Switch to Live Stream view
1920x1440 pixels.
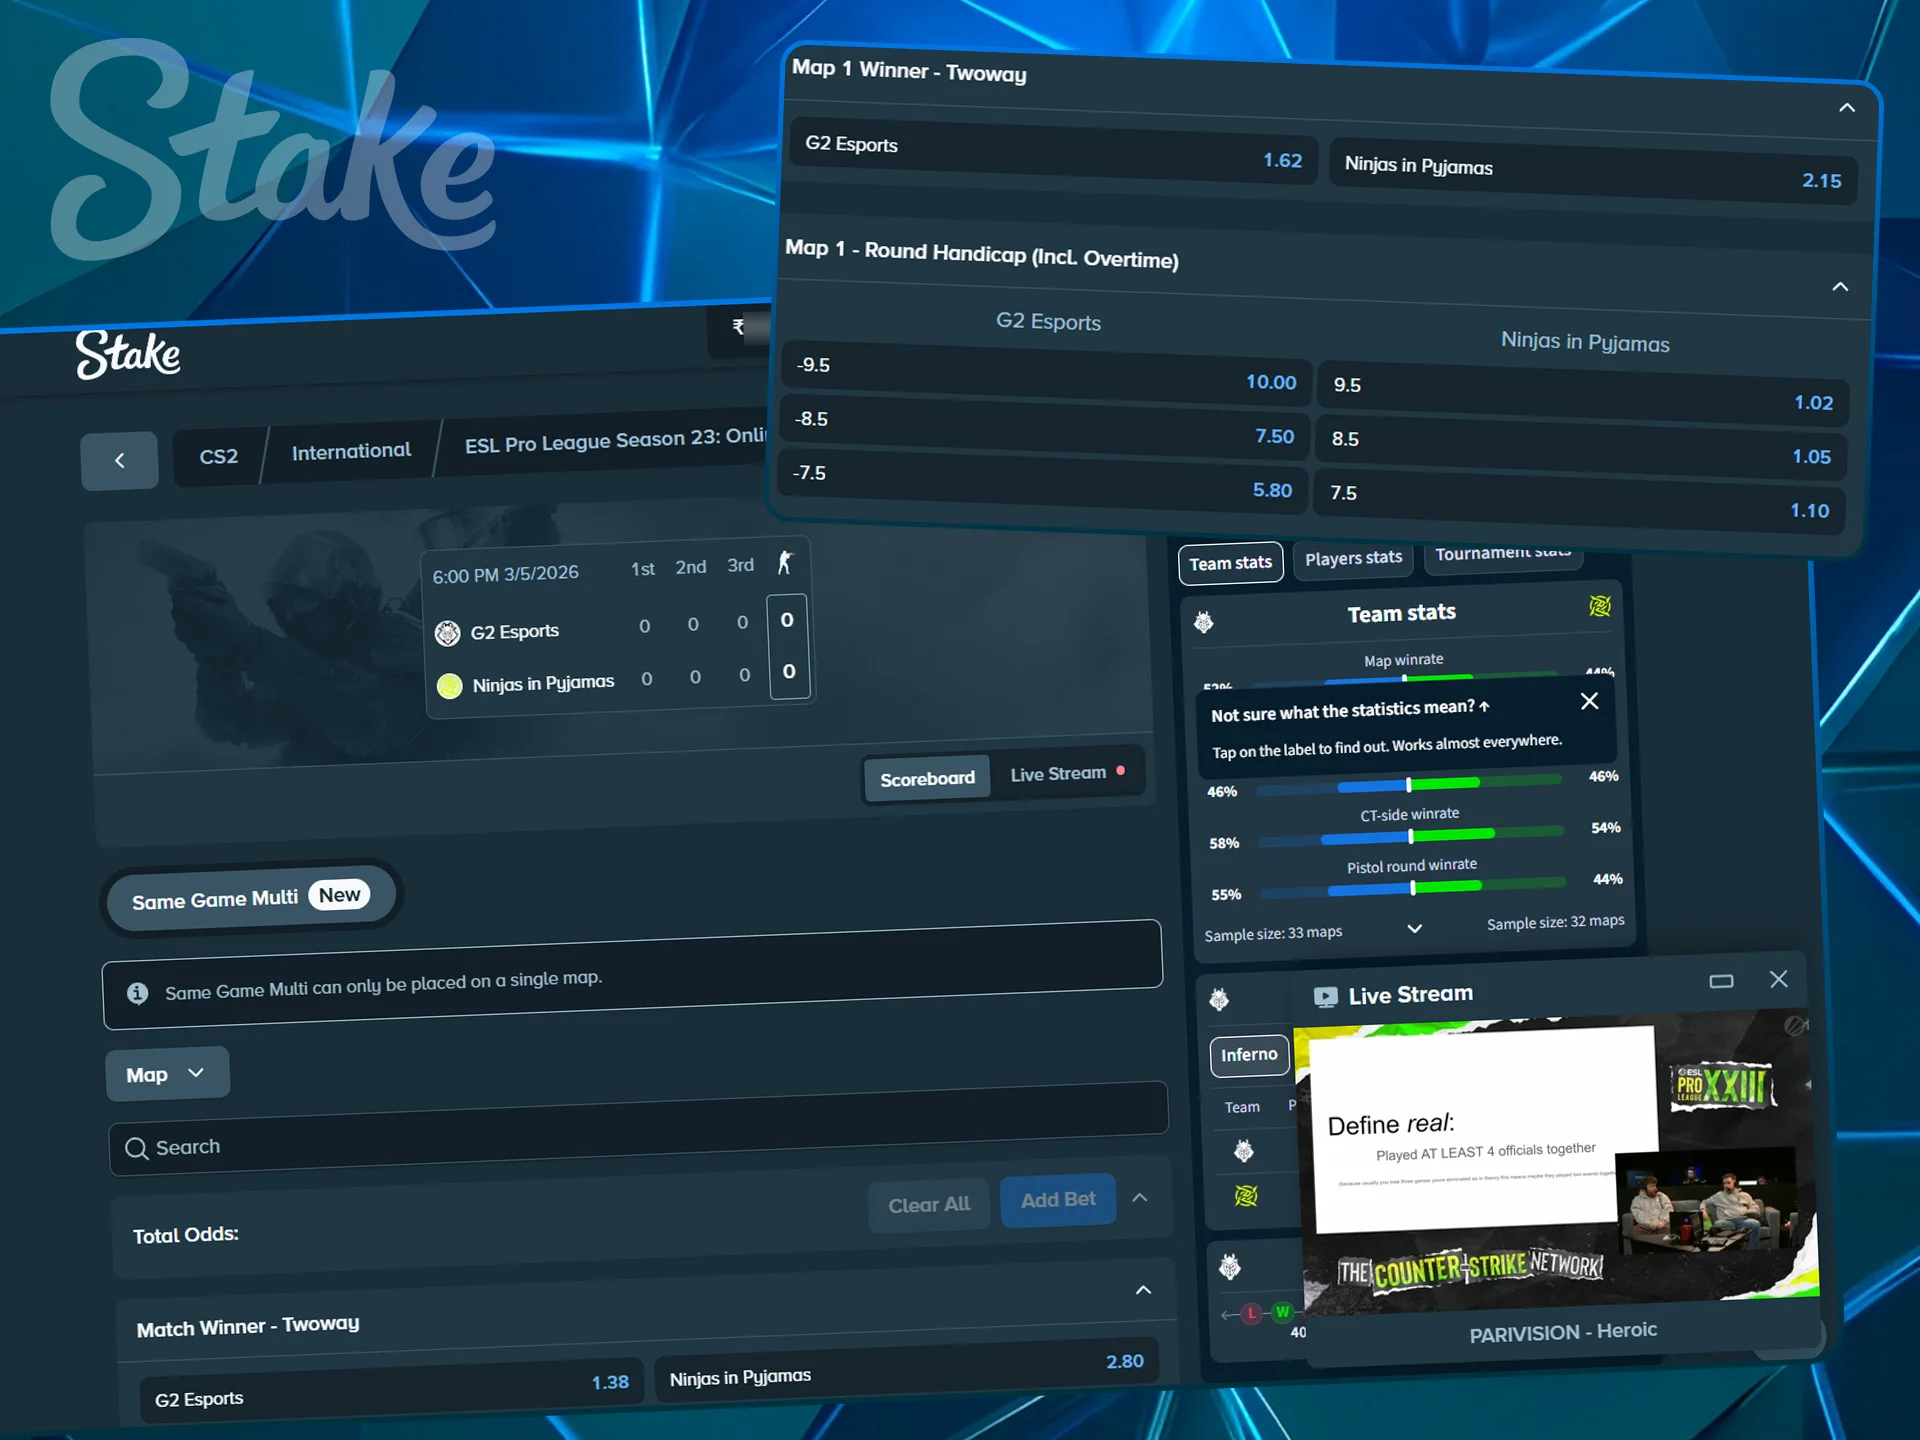click(x=1067, y=773)
